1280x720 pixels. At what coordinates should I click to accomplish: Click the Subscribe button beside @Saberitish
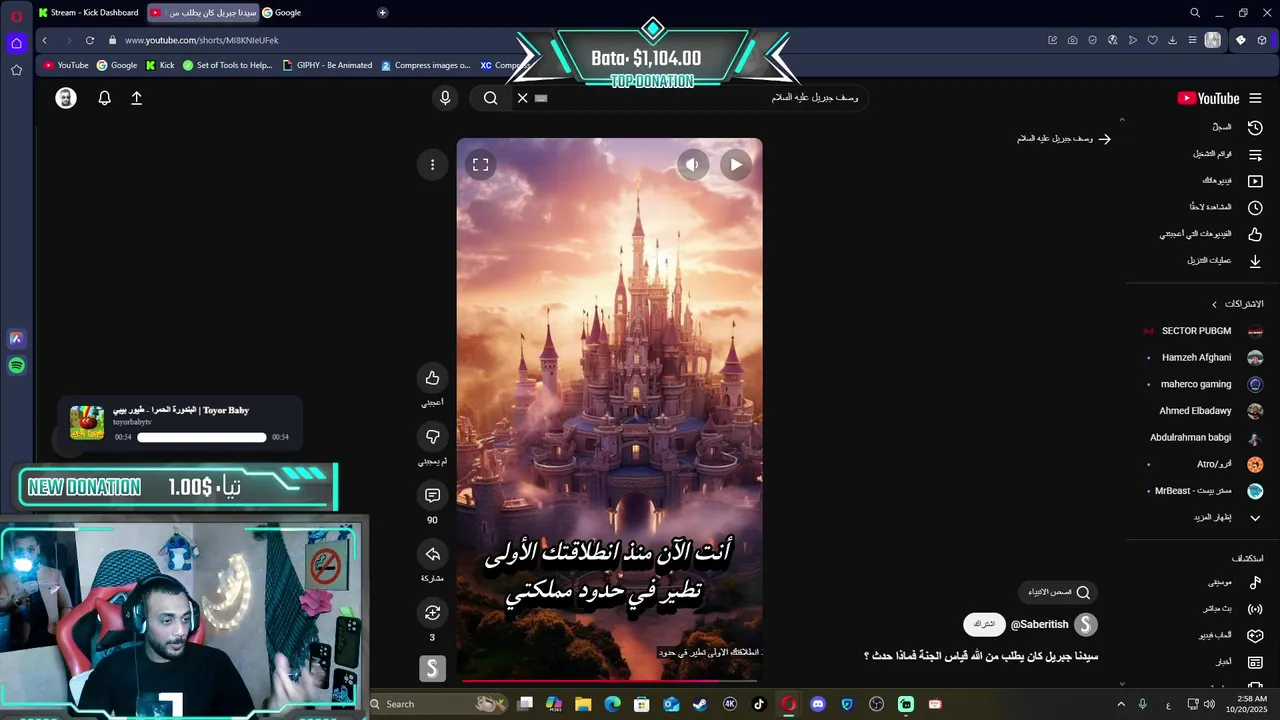pyautogui.click(x=984, y=624)
